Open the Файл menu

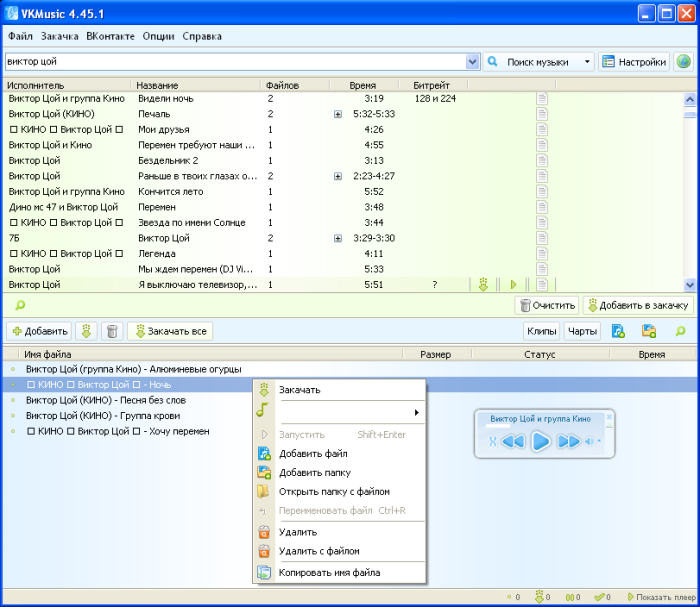coord(20,36)
